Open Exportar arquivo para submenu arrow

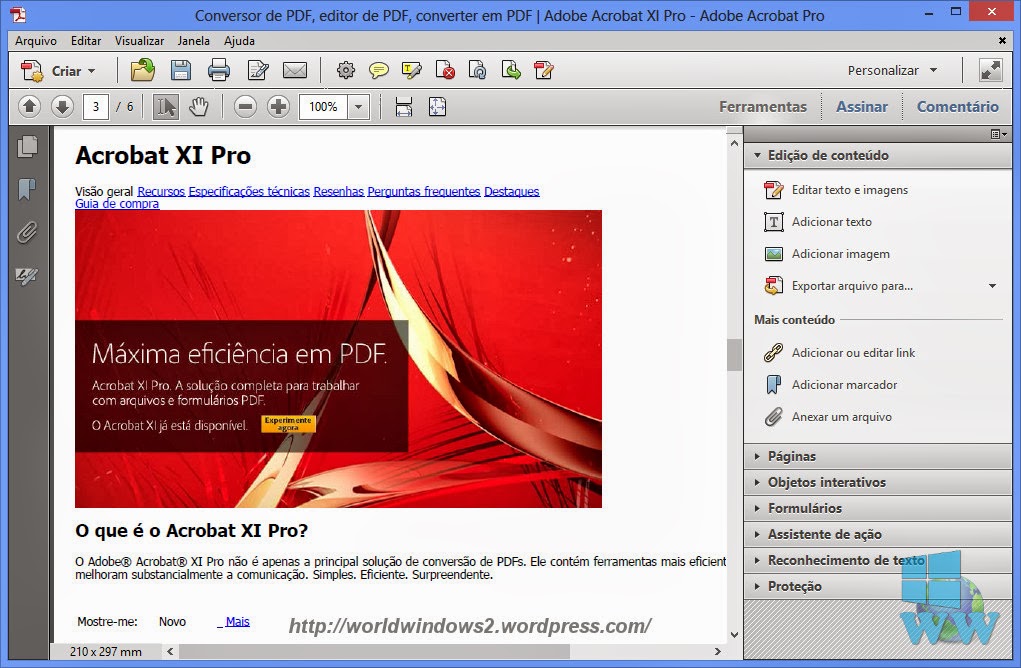coord(992,286)
